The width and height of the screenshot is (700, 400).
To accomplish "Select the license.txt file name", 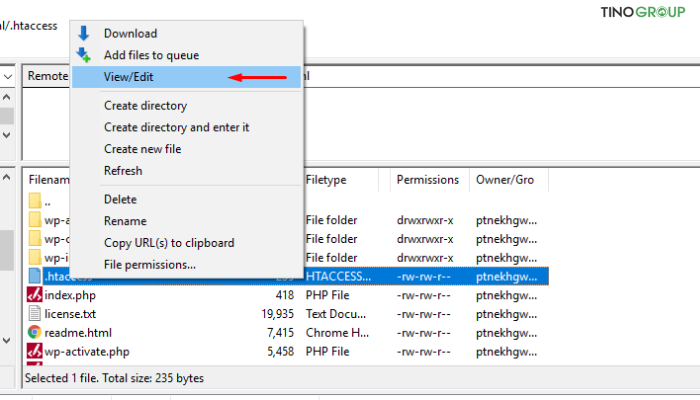I will point(70,314).
